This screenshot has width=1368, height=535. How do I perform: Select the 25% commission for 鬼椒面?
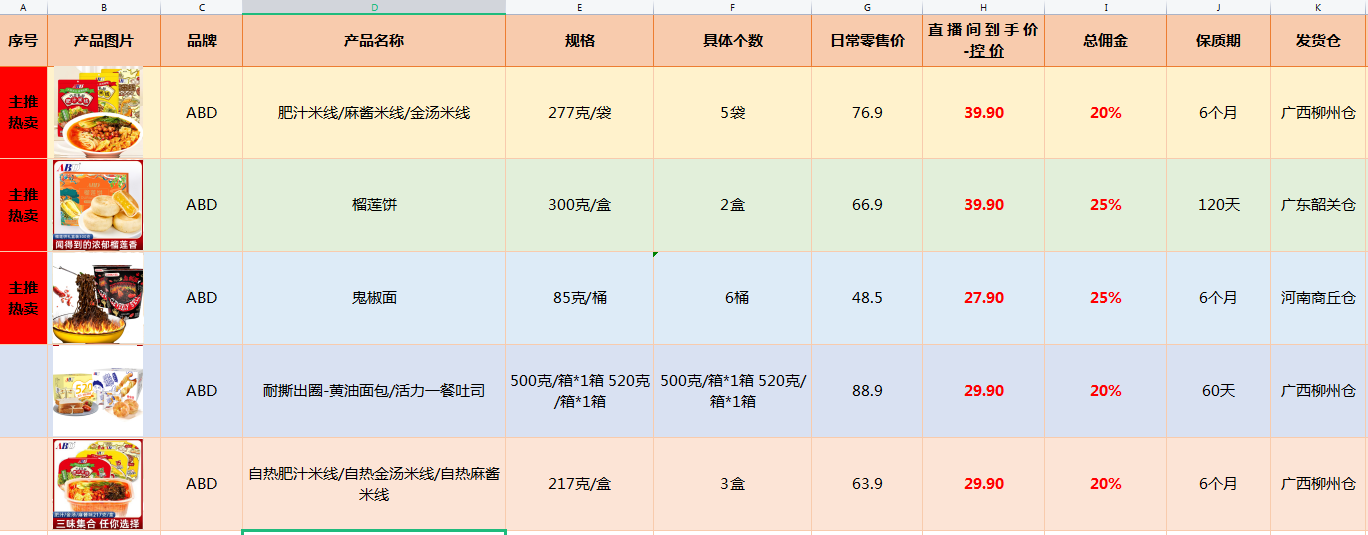(x=1106, y=298)
